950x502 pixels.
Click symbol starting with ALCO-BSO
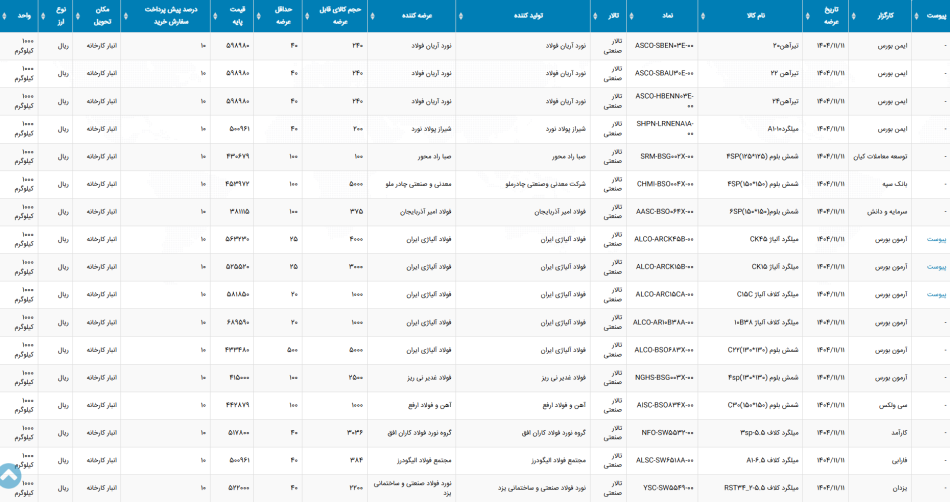tap(664, 350)
